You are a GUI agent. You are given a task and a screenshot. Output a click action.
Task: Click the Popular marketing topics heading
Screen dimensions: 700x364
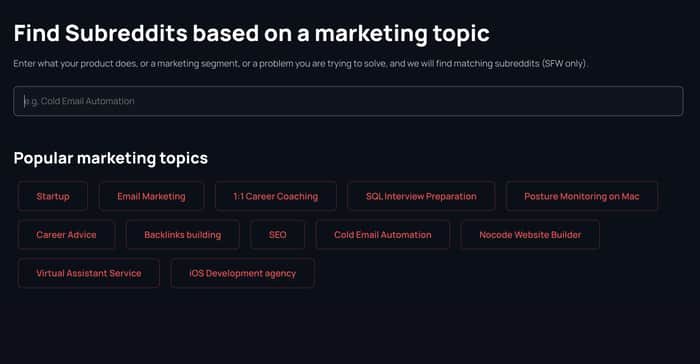coord(111,158)
